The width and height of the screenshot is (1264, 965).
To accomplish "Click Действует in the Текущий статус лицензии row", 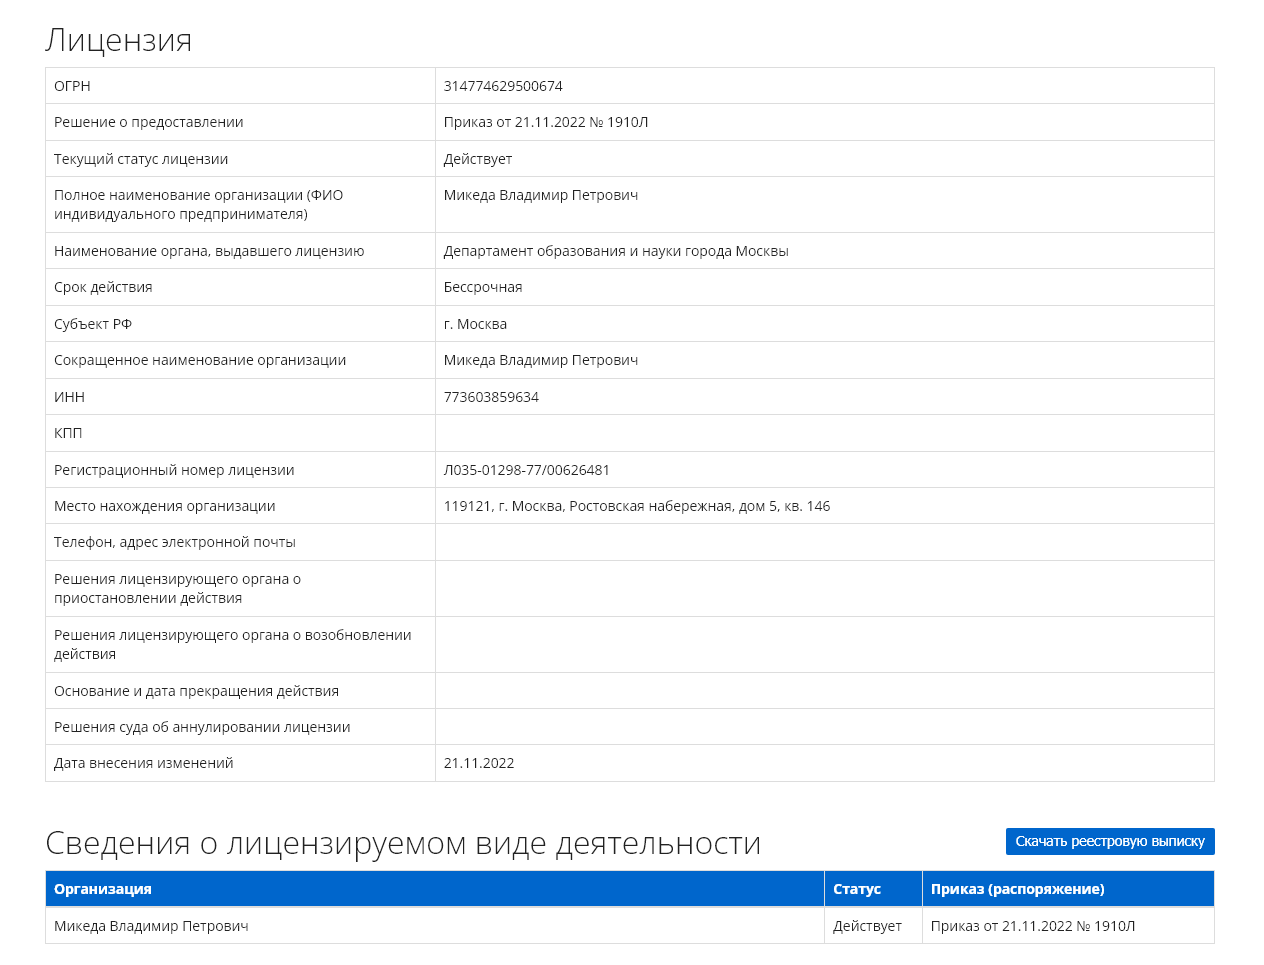I will click(478, 159).
